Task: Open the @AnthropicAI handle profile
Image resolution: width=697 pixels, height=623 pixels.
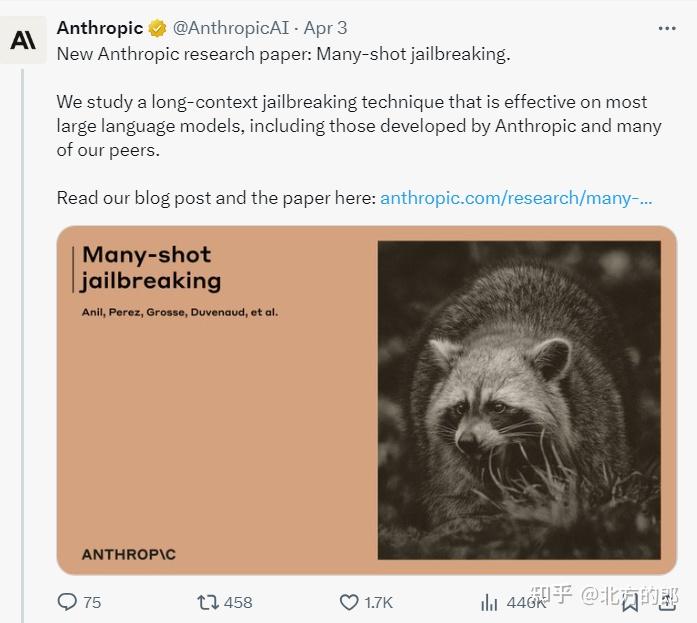Action: (x=231, y=29)
